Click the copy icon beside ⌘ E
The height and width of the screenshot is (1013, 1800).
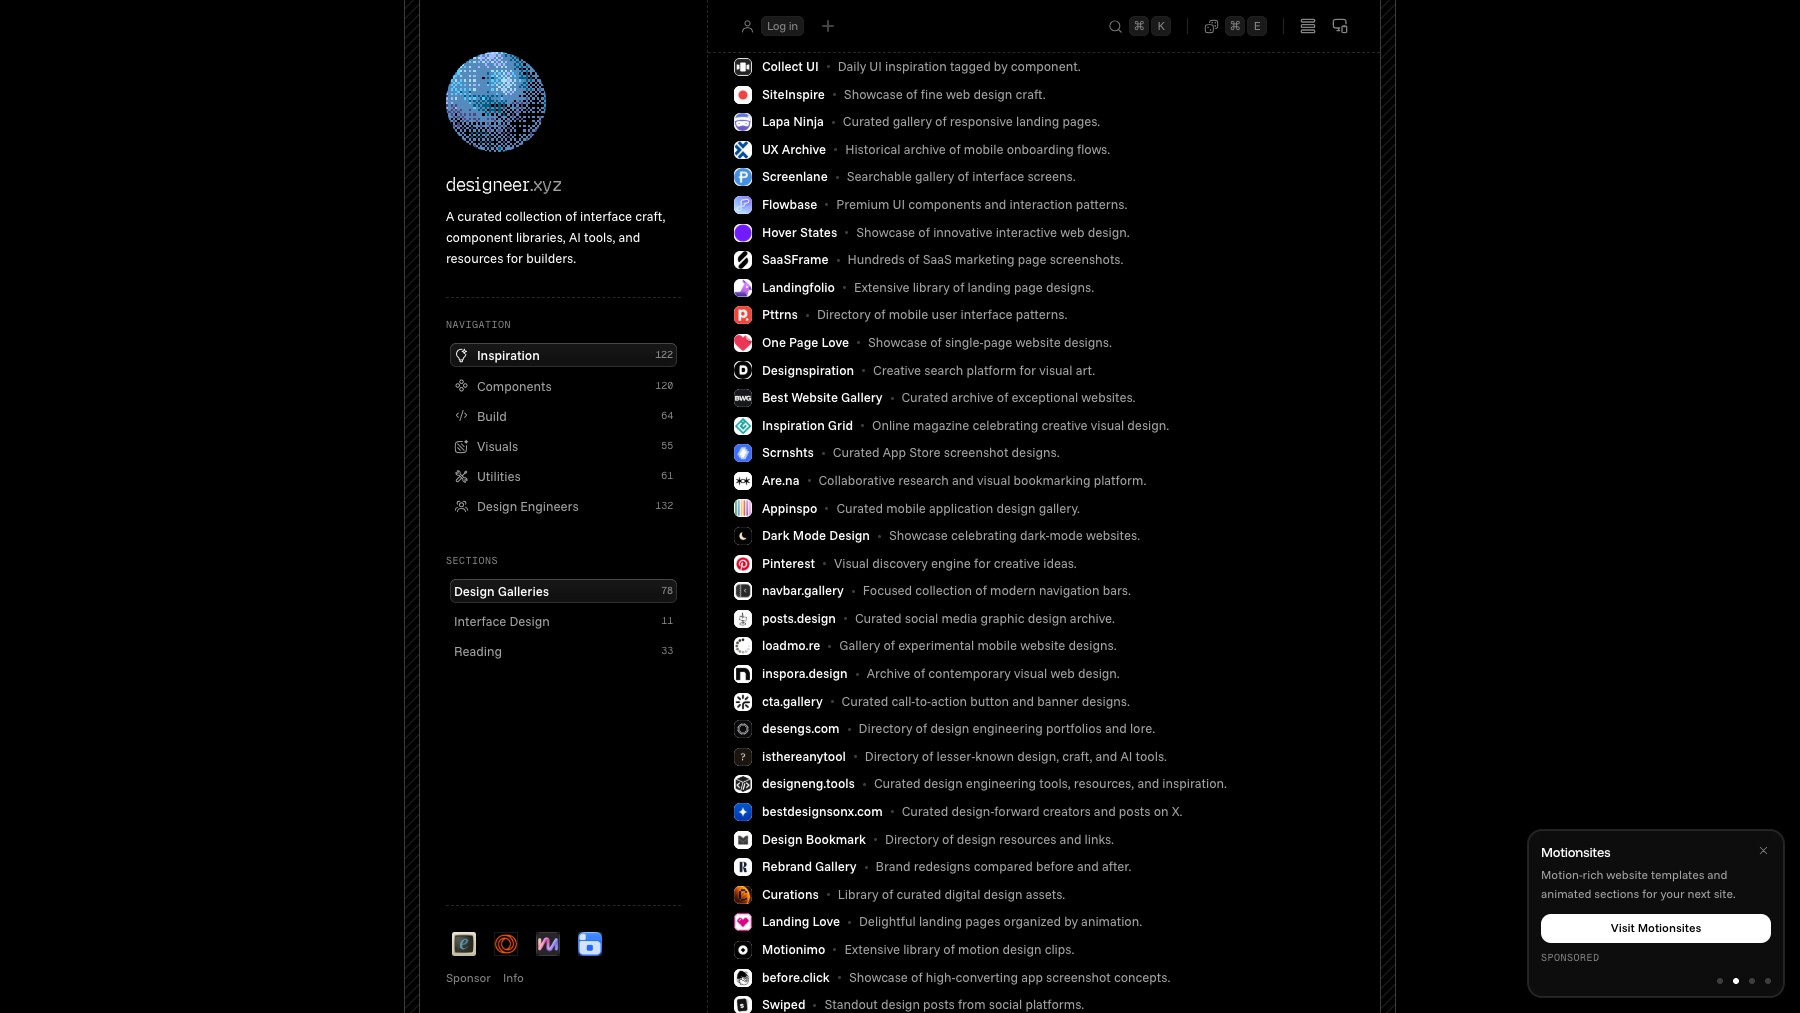pyautogui.click(x=1211, y=27)
